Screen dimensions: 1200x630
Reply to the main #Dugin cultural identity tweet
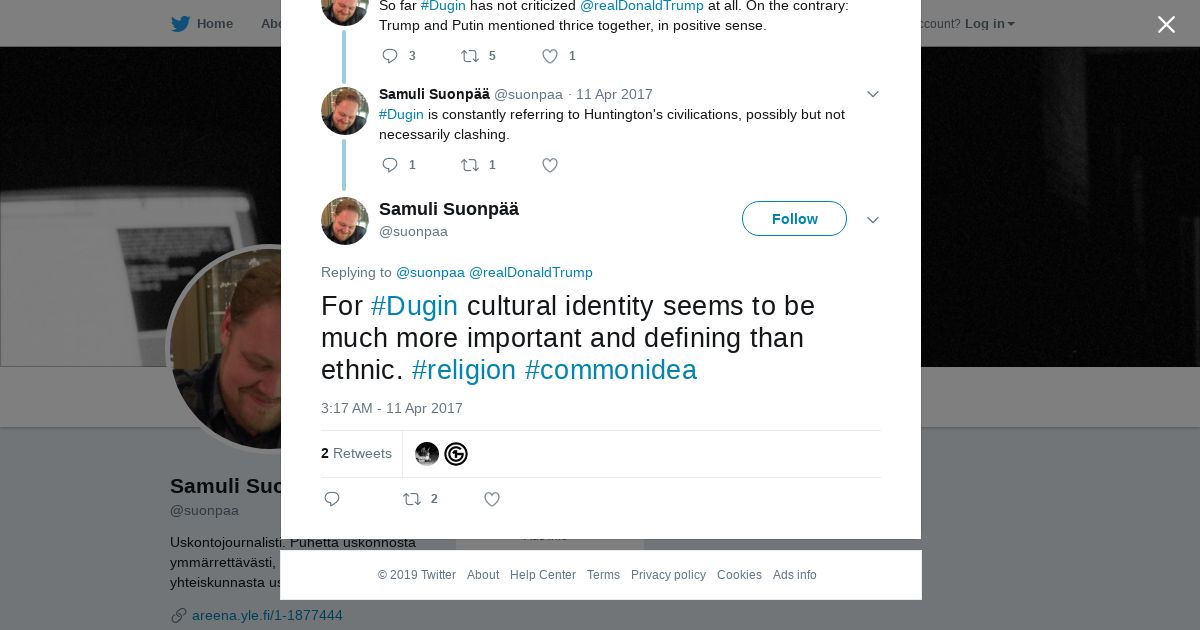point(333,499)
